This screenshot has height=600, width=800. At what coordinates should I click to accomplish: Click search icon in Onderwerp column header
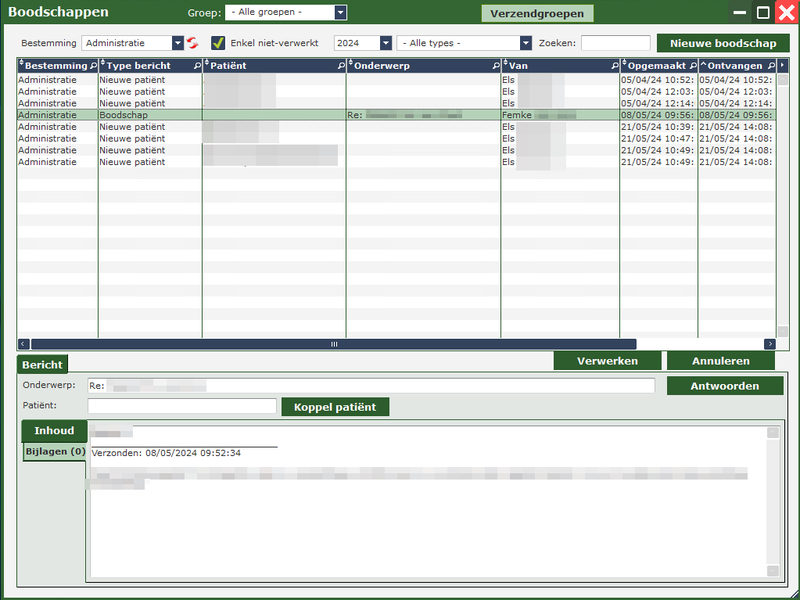(x=495, y=65)
